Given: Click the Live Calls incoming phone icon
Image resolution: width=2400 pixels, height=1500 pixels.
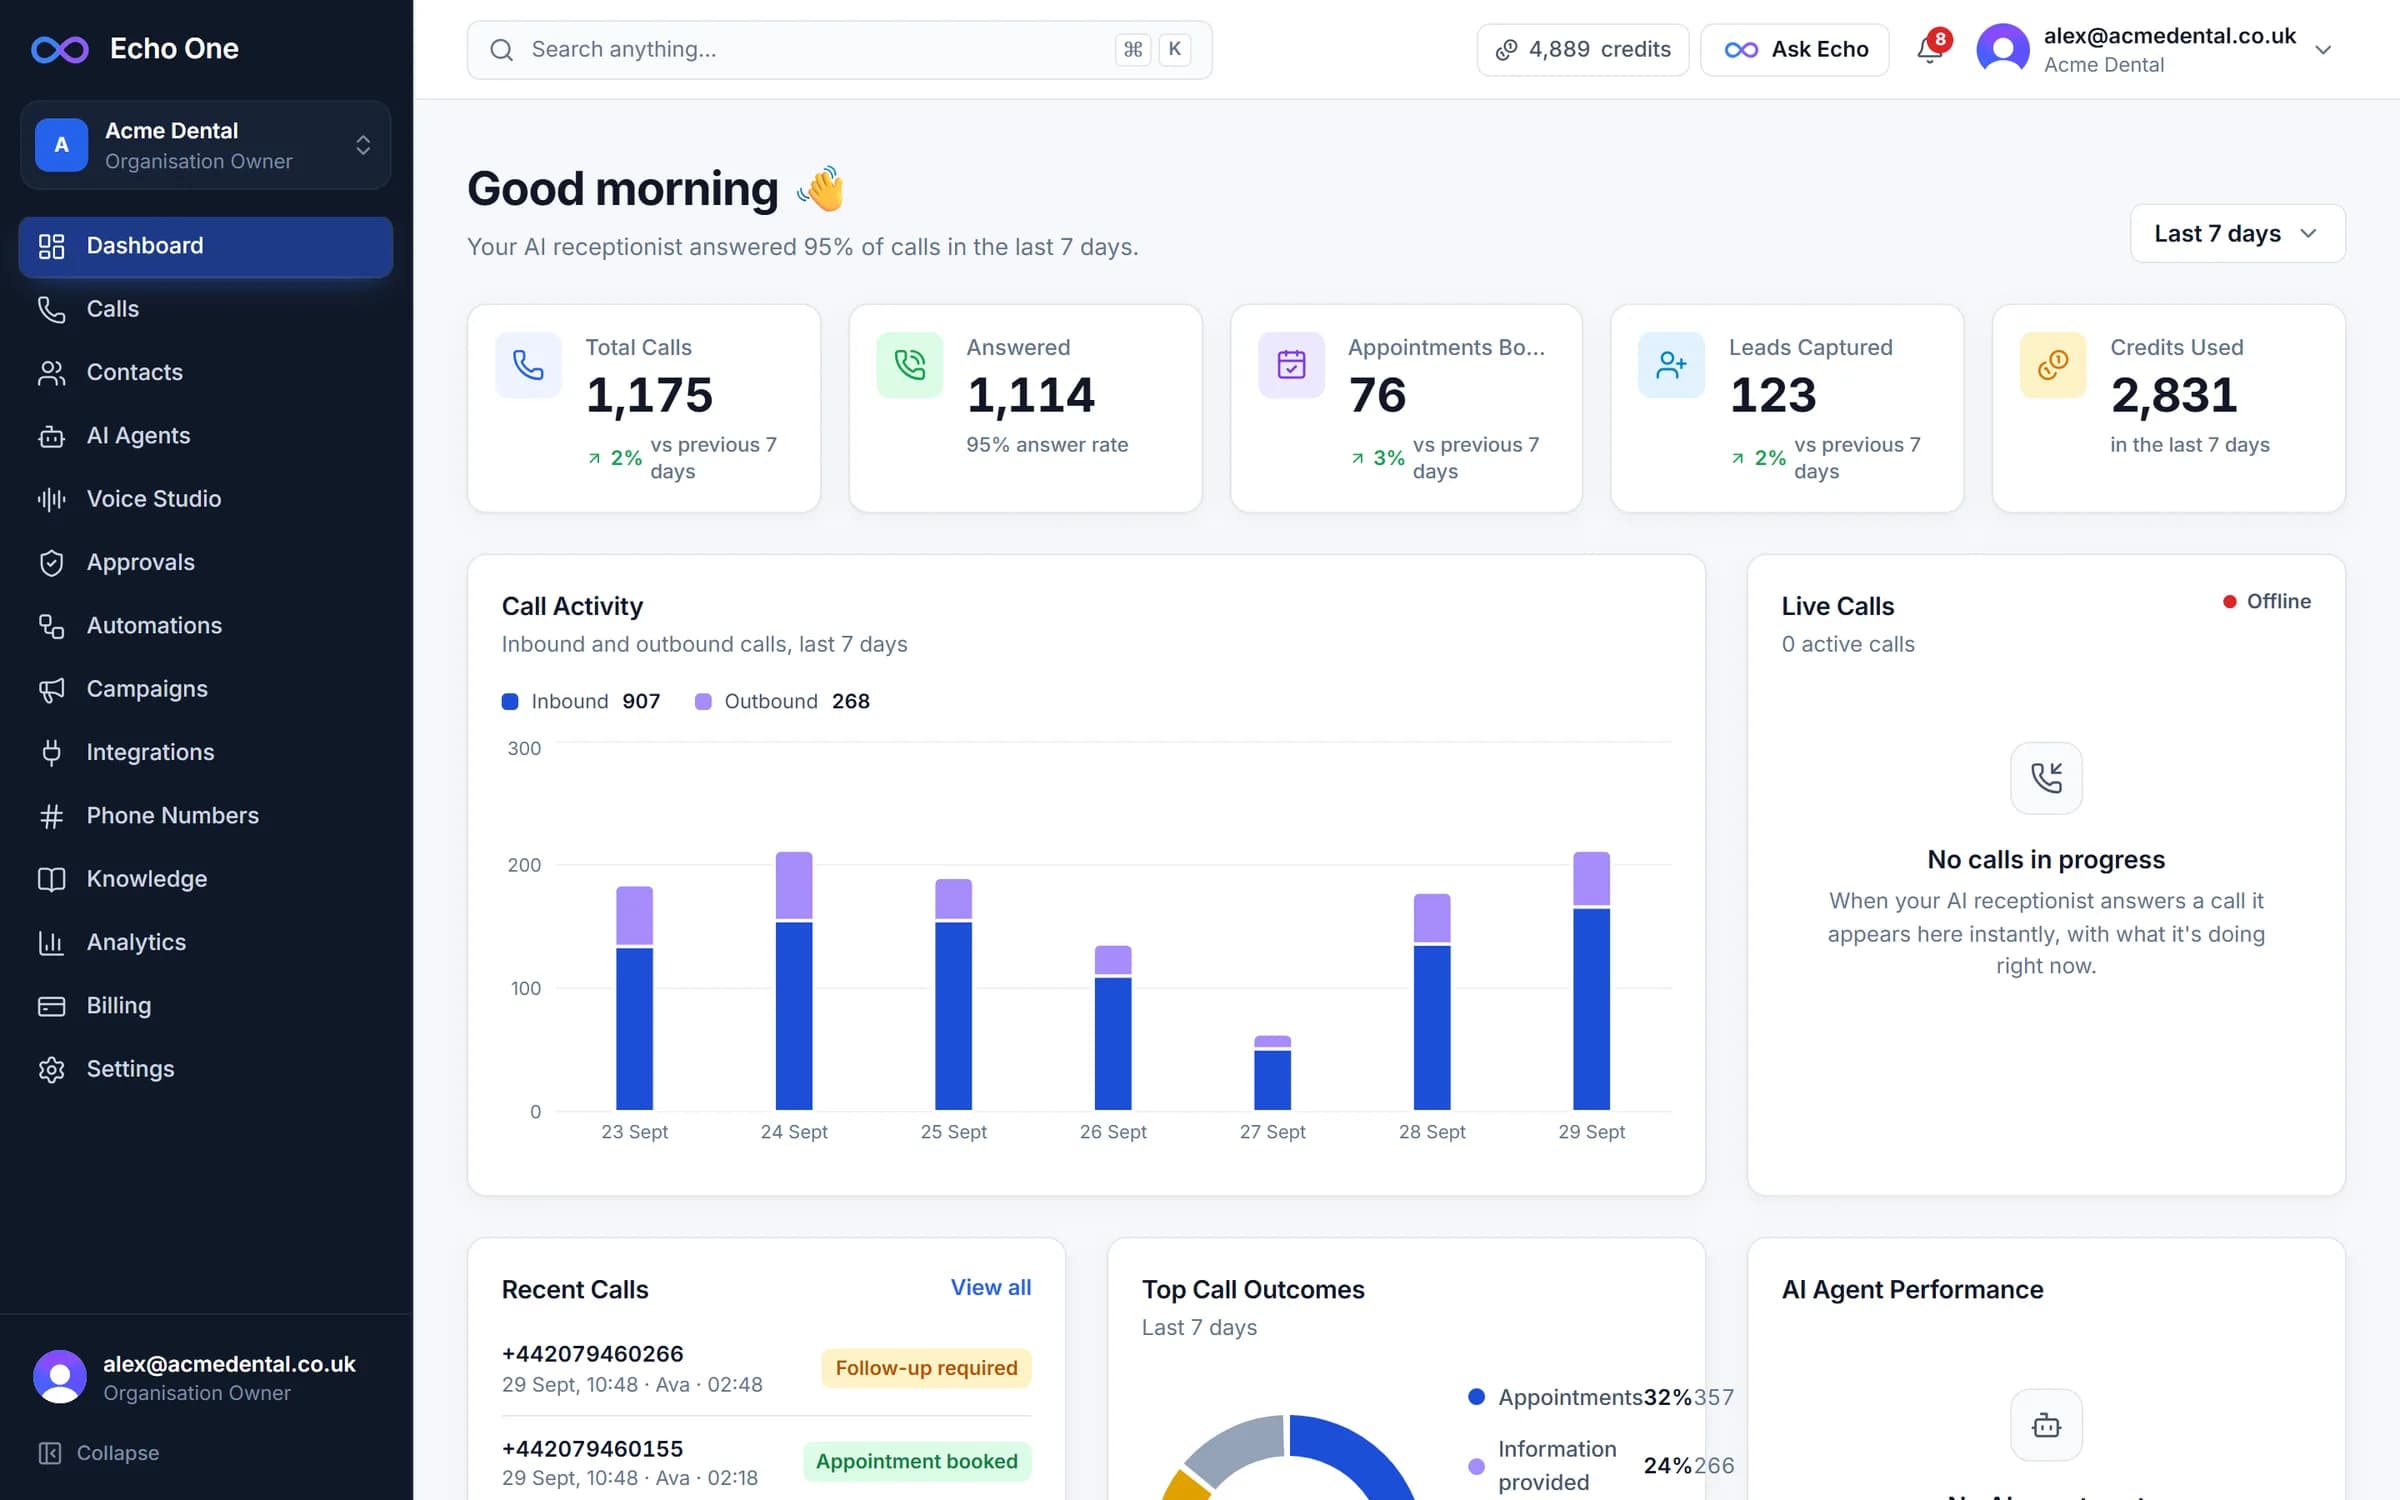Looking at the screenshot, I should pos(2046,778).
